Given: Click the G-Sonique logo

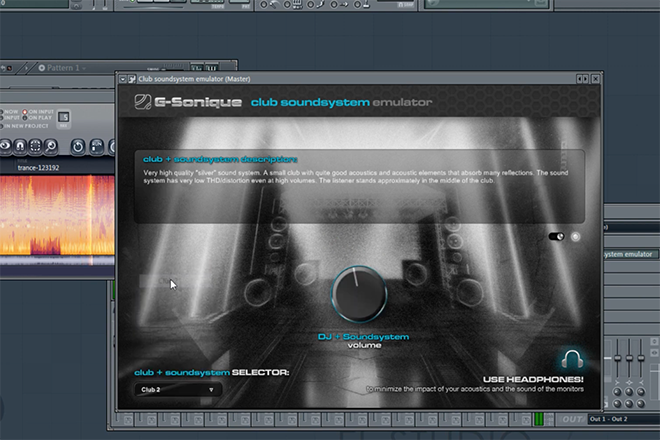Looking at the screenshot, I should [x=188, y=102].
